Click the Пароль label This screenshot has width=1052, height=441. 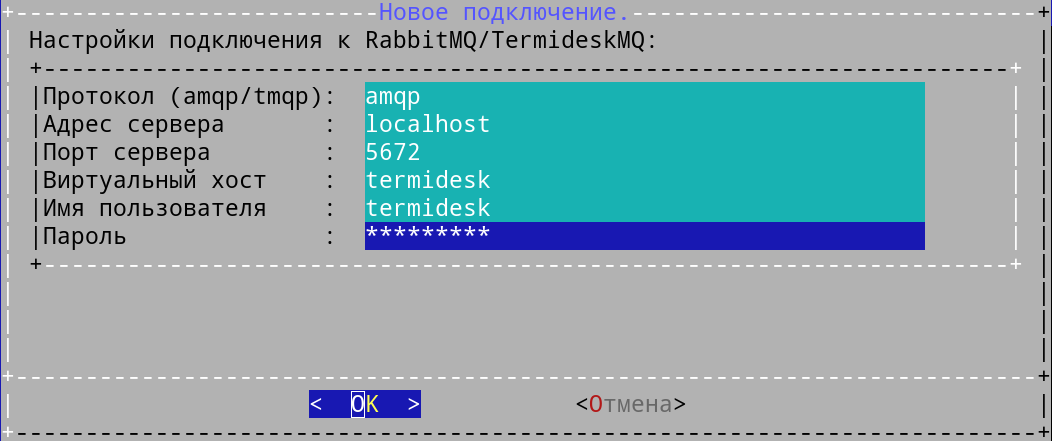coord(85,236)
